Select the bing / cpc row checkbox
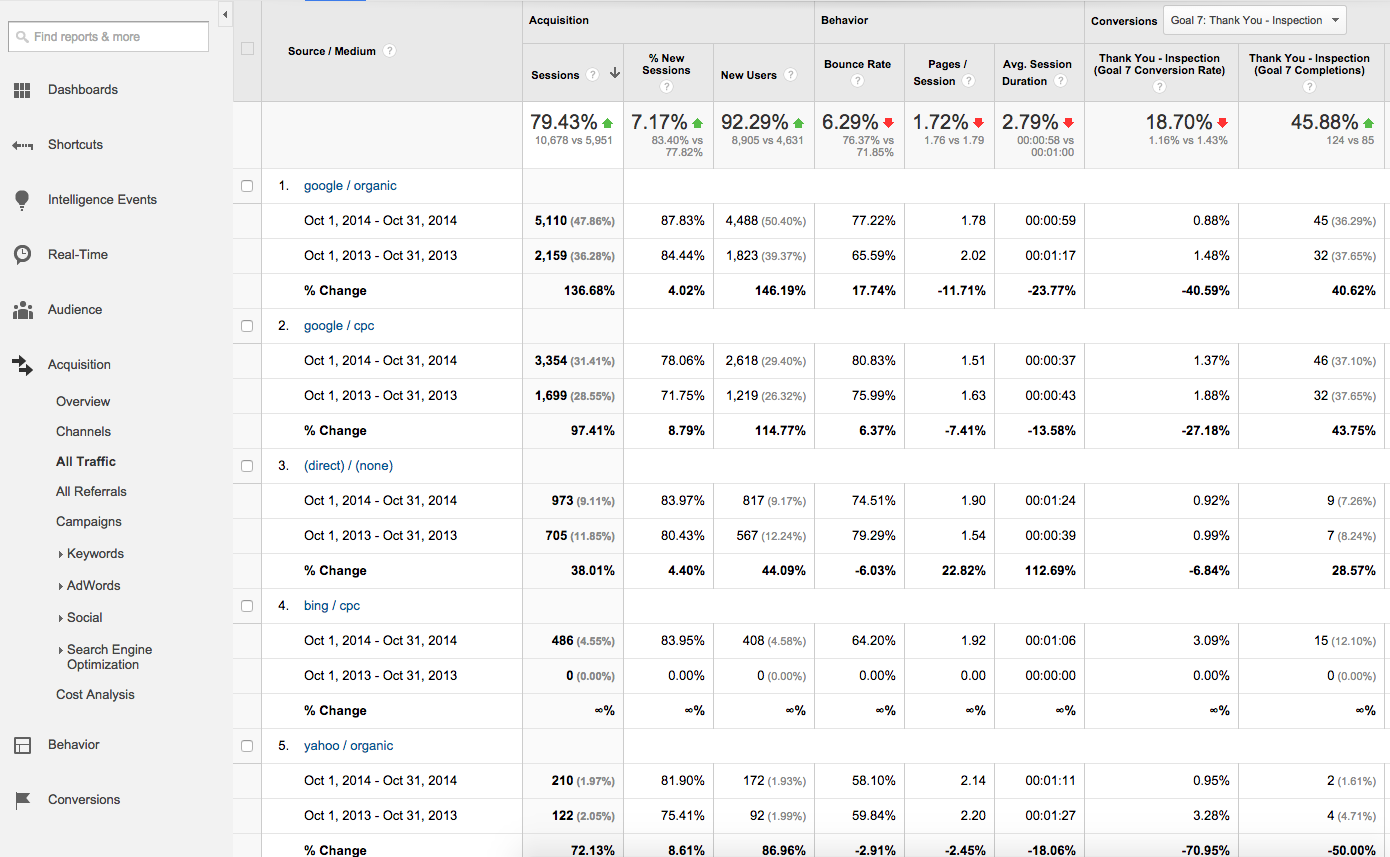The width and height of the screenshot is (1390, 857). click(247, 606)
